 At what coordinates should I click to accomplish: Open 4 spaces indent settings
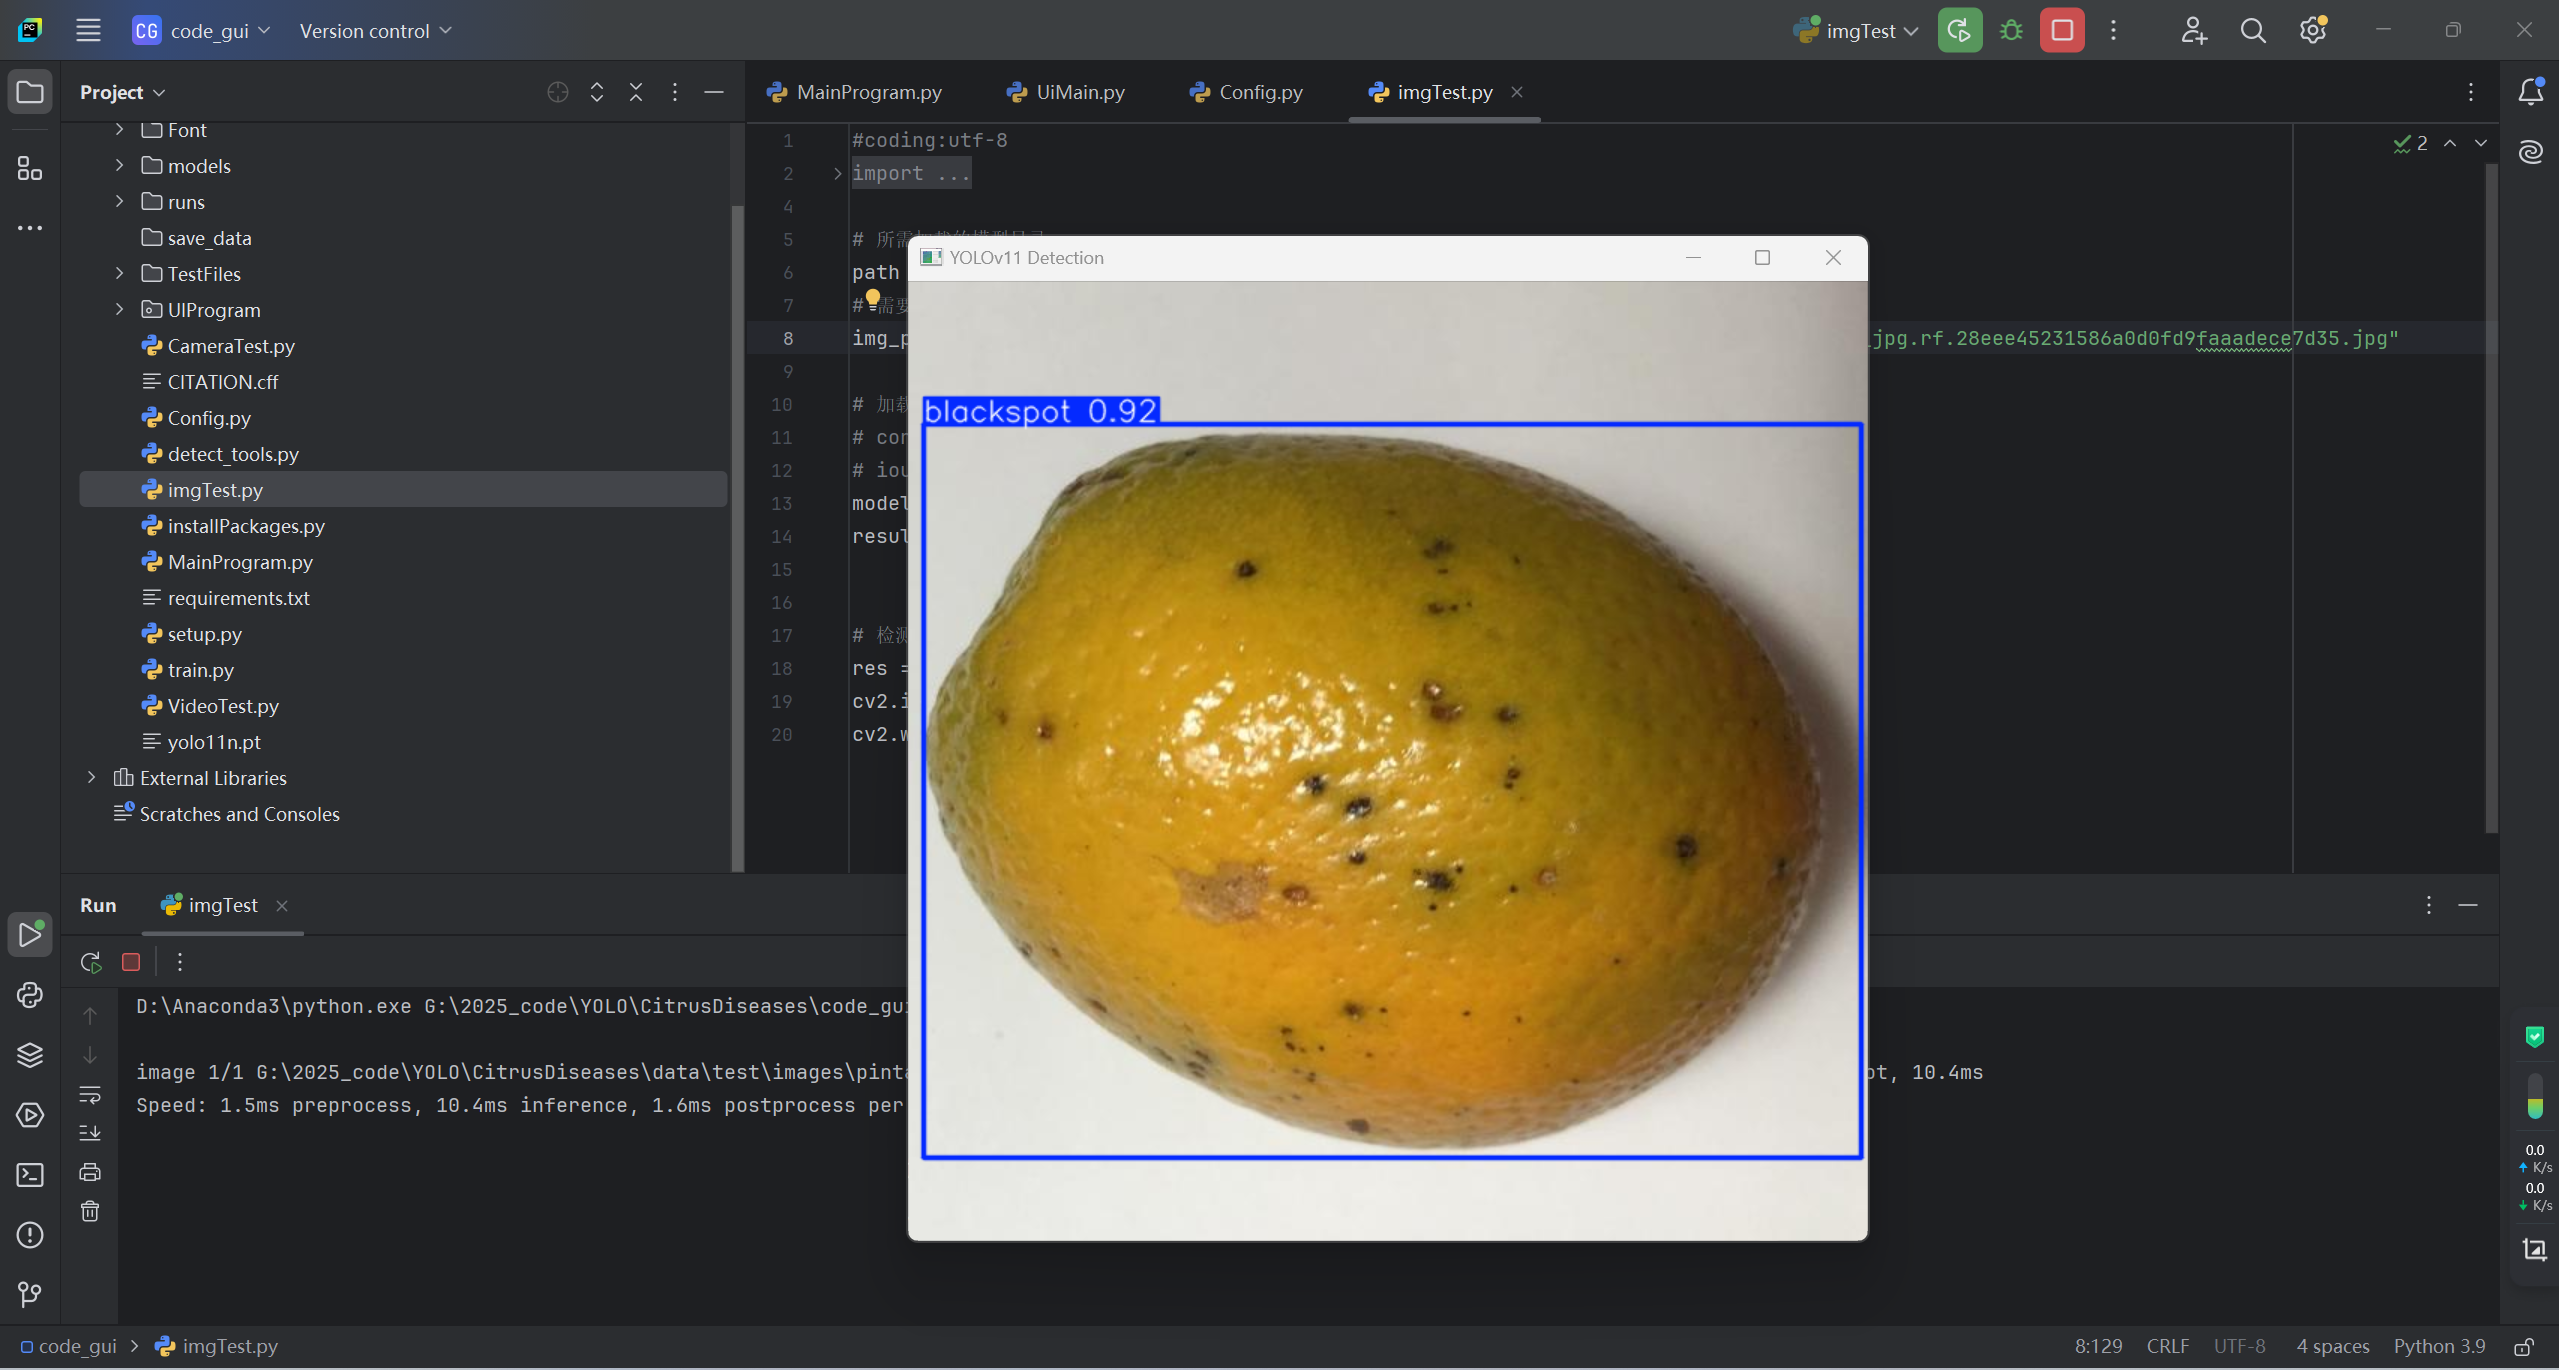point(2332,1346)
